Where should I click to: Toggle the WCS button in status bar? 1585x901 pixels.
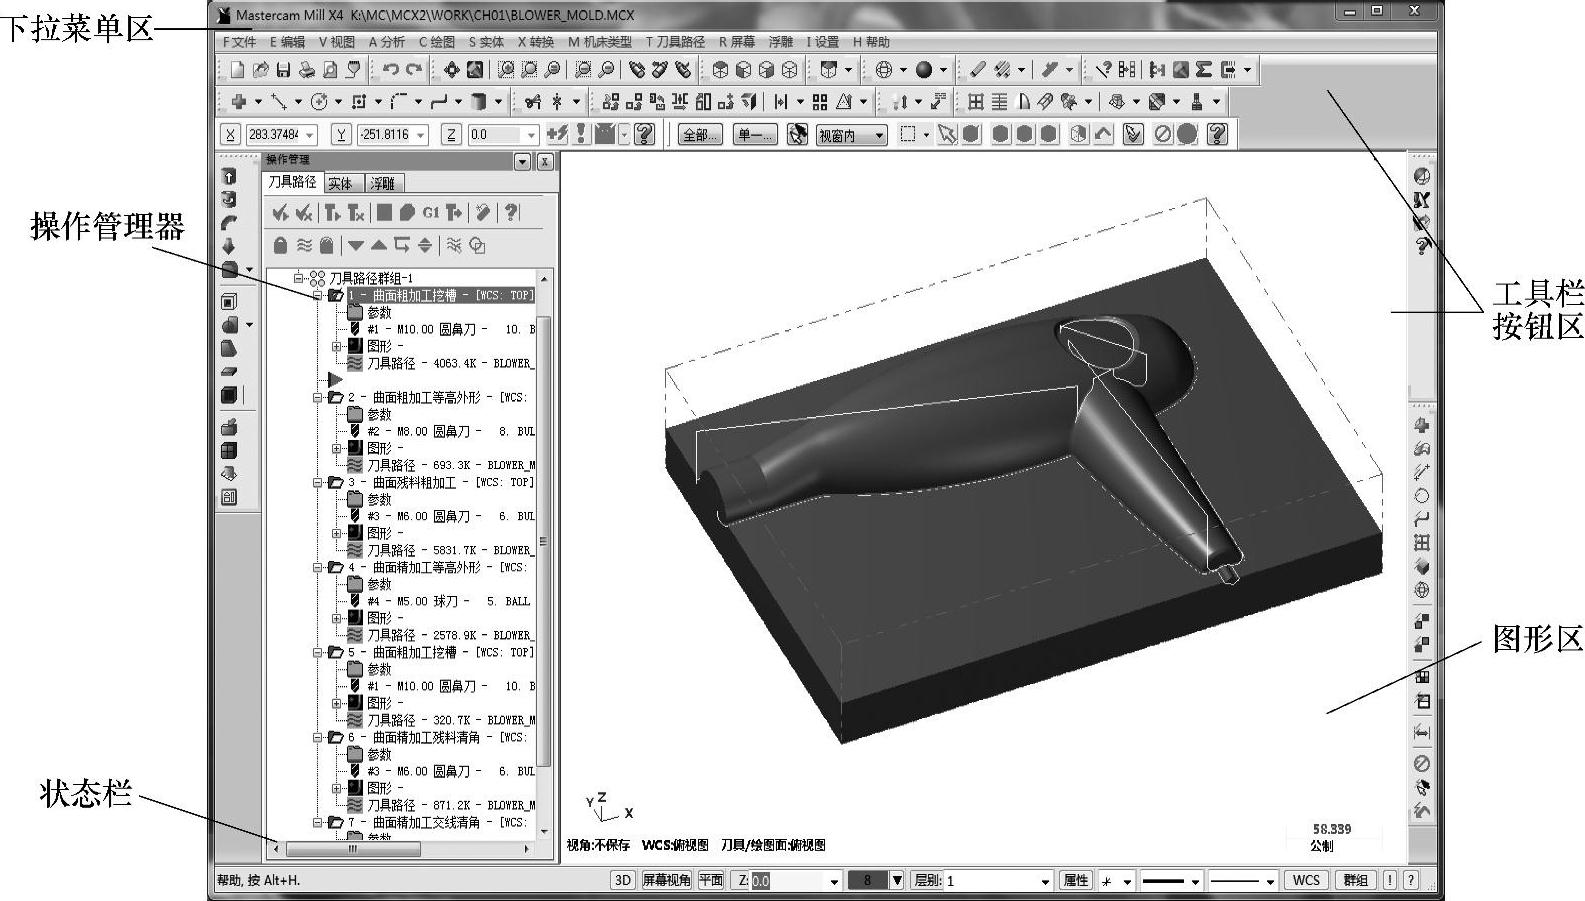[x=1306, y=880]
